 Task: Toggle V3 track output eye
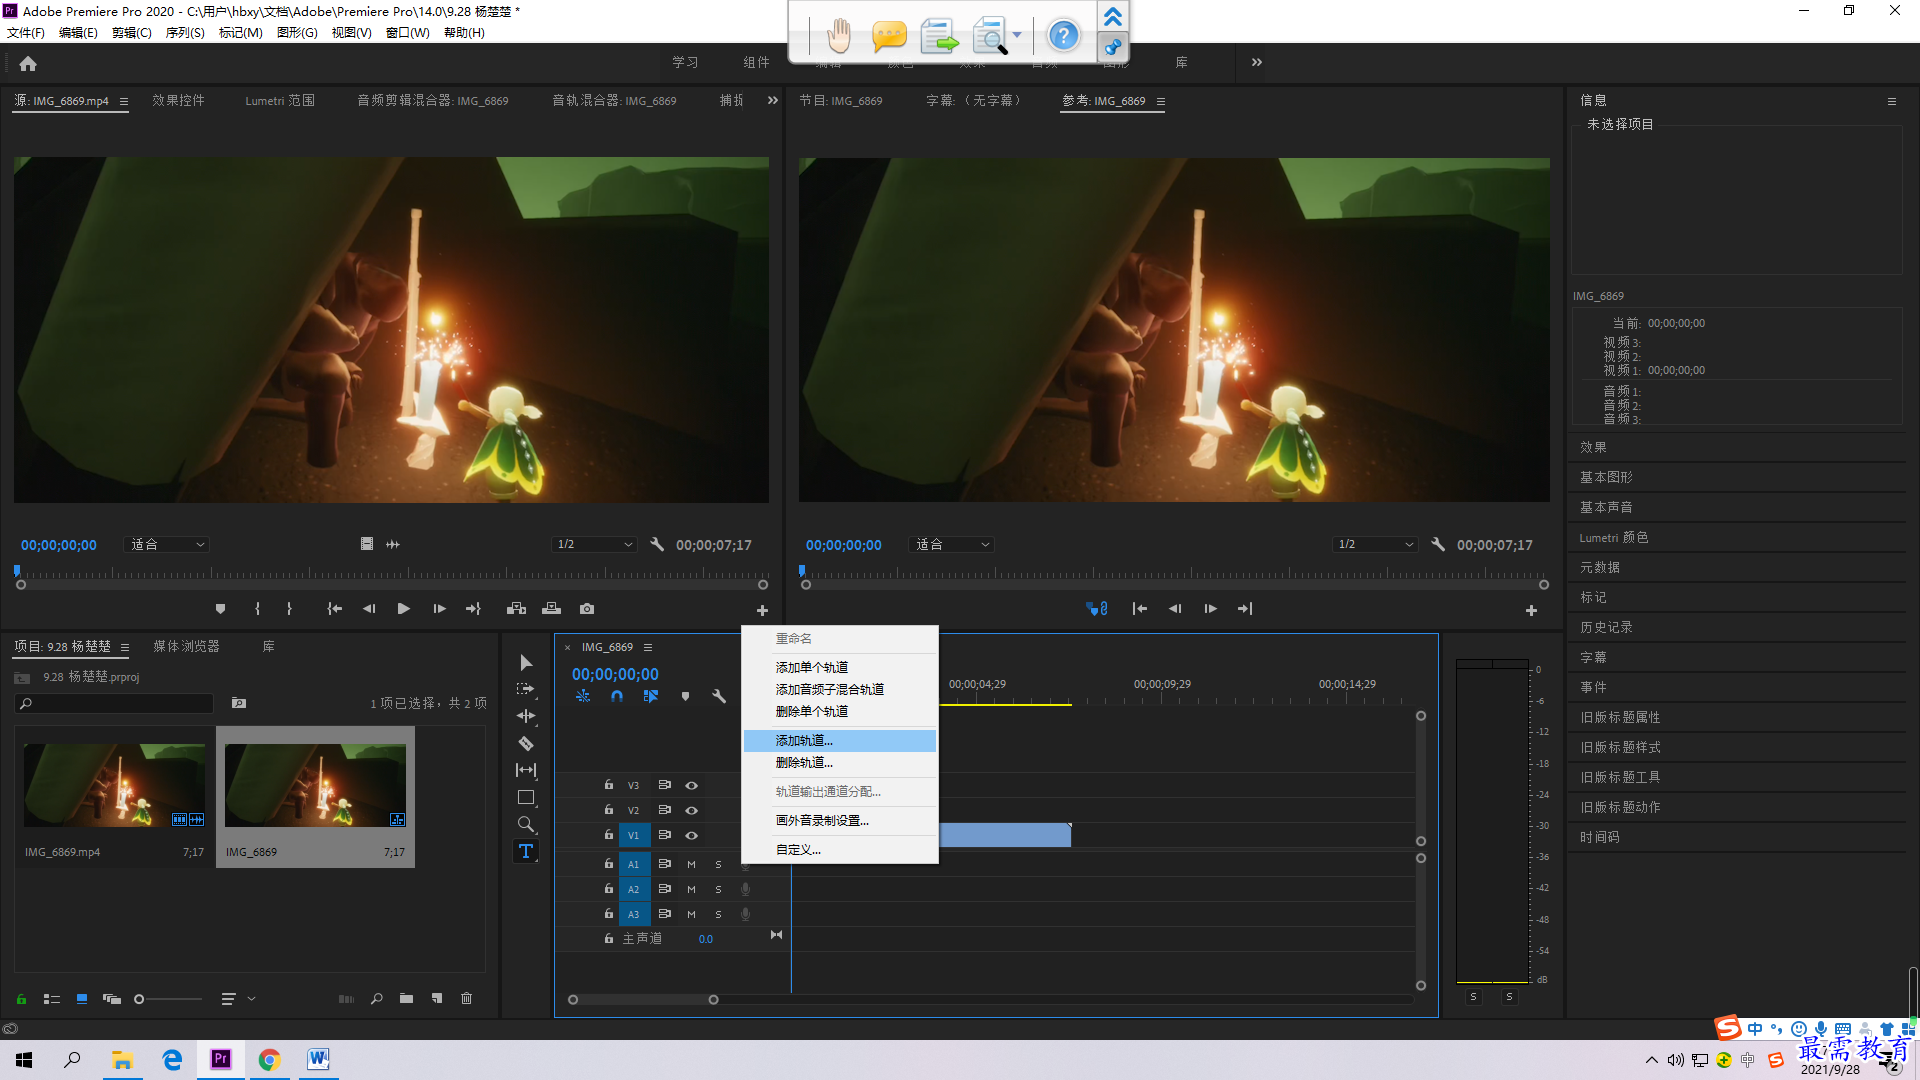coord(691,786)
